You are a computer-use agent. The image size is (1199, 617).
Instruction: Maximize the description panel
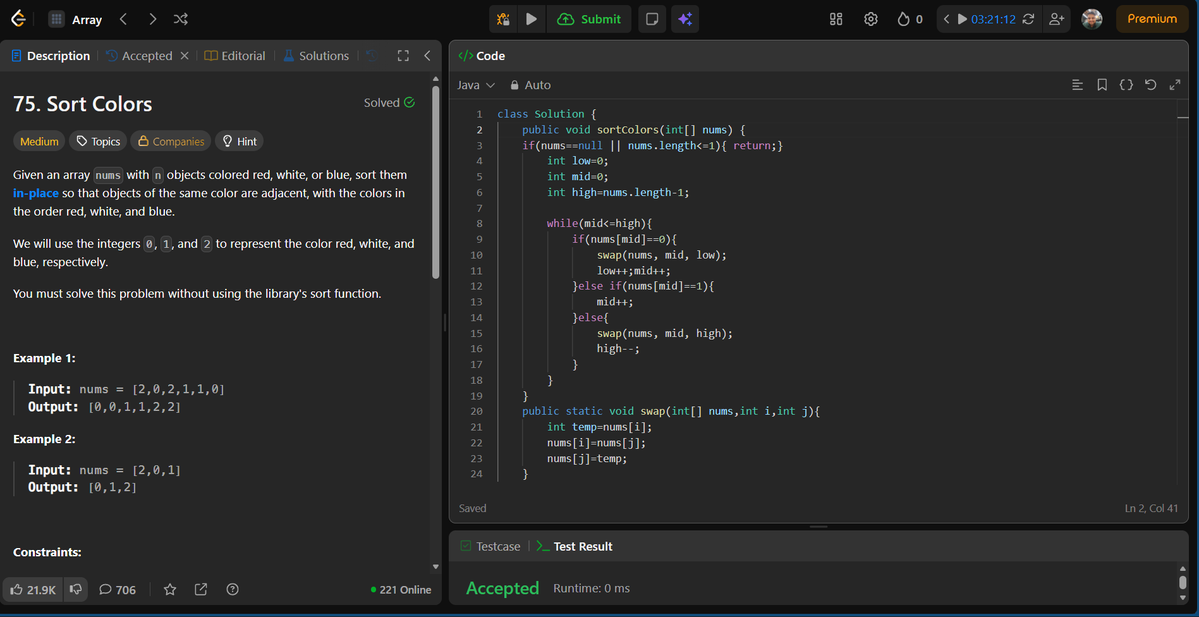404,56
